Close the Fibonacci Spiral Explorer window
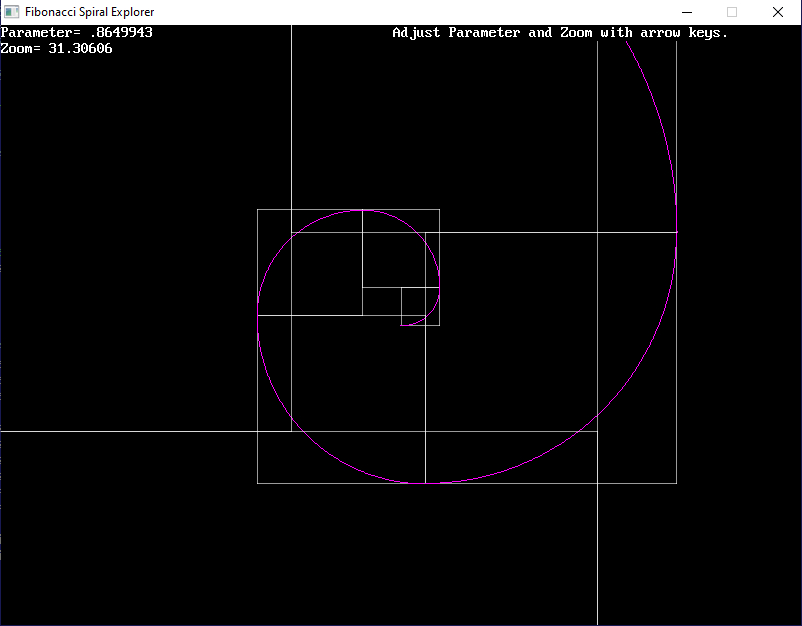 tap(778, 12)
